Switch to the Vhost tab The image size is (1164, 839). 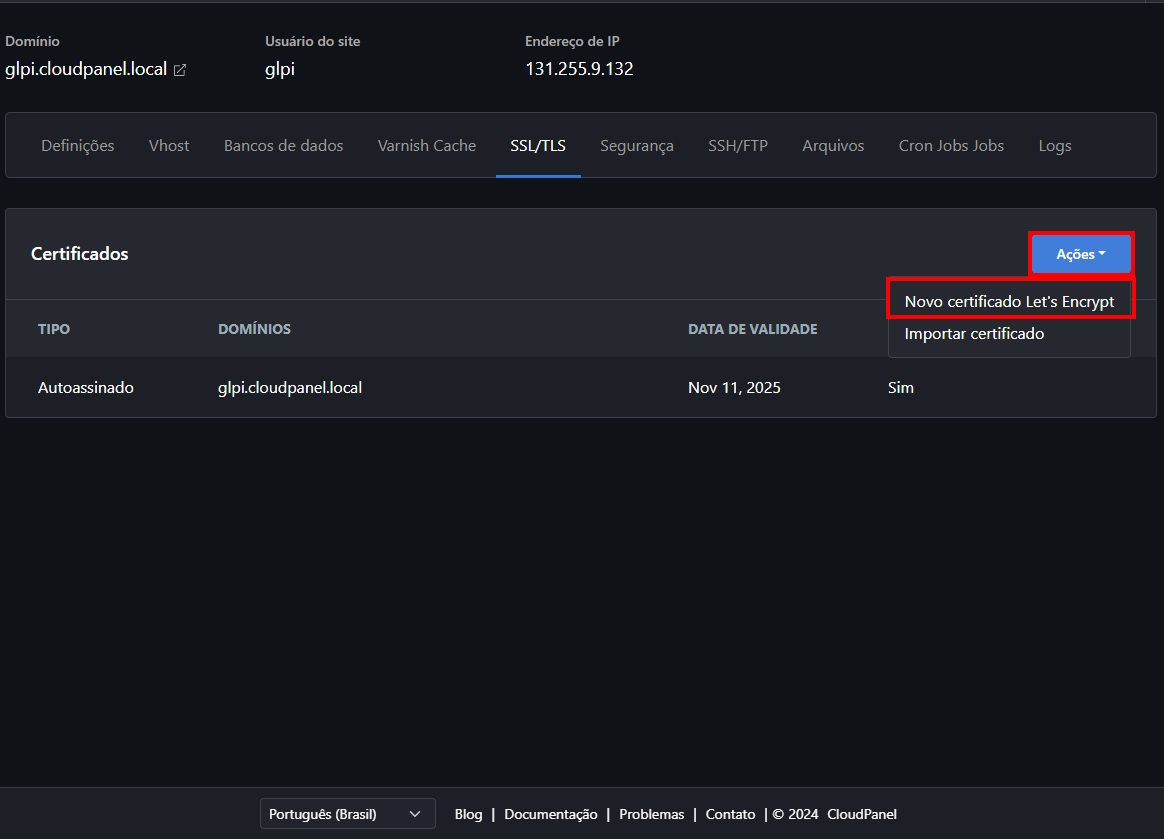pyautogui.click(x=169, y=146)
